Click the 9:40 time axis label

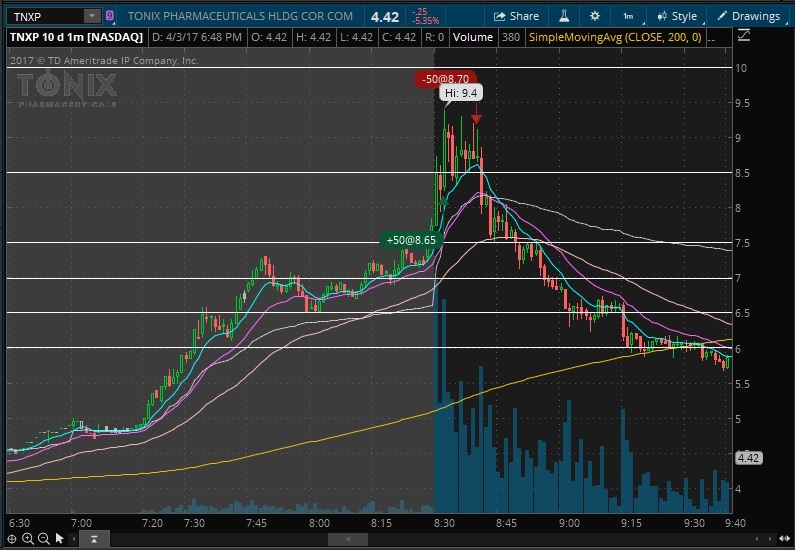click(x=735, y=523)
